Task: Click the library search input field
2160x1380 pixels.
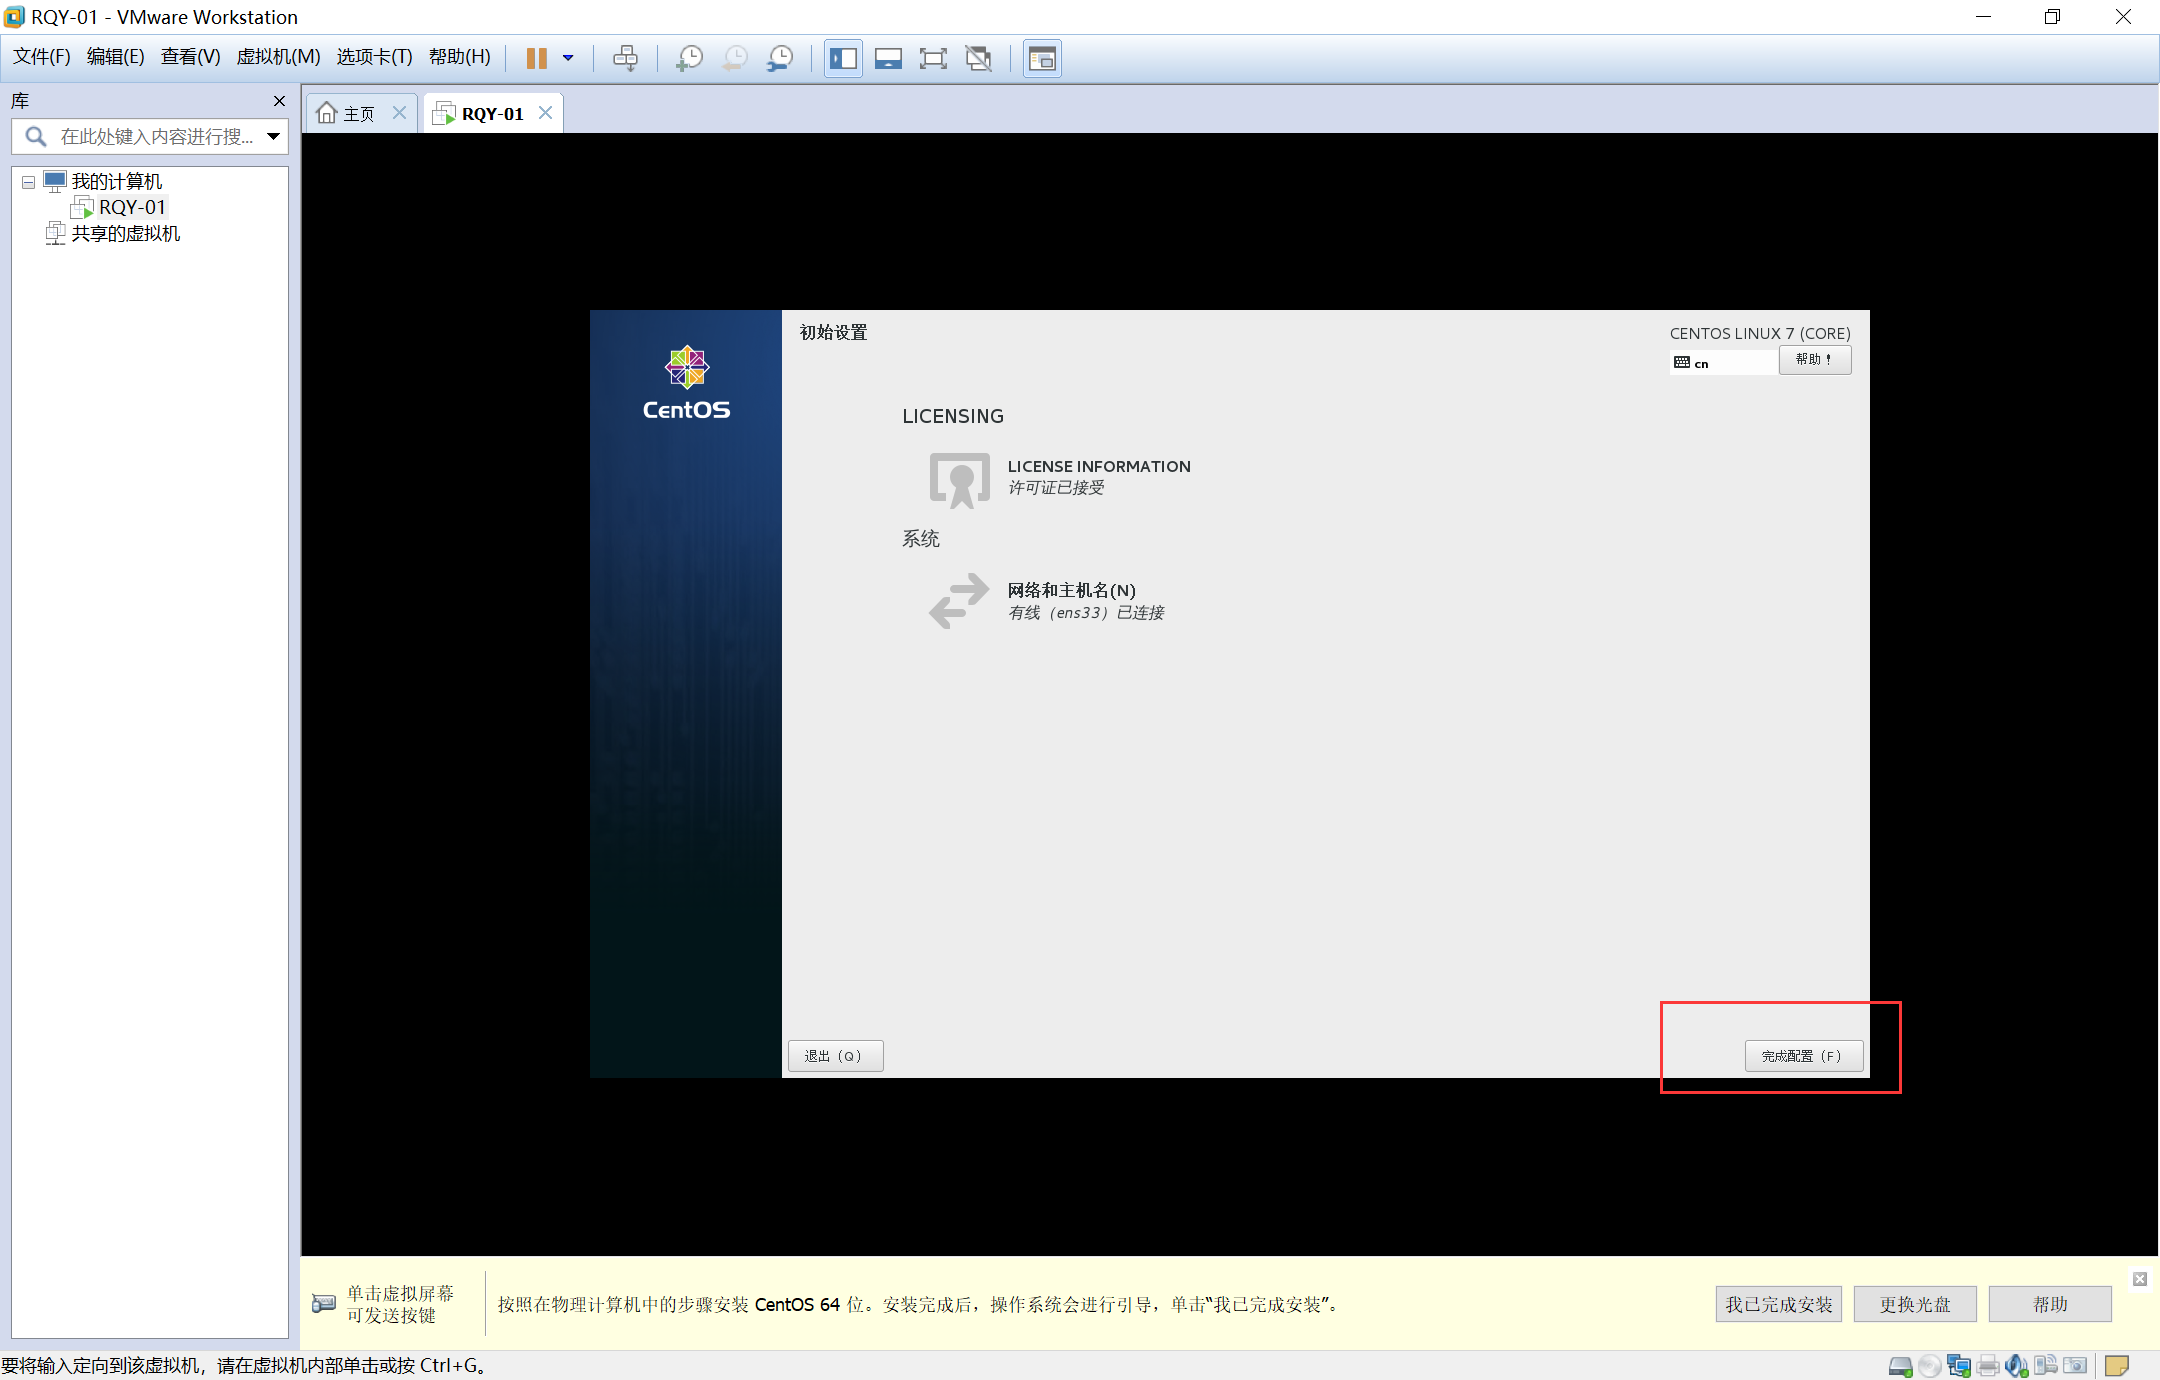Action: point(155,136)
